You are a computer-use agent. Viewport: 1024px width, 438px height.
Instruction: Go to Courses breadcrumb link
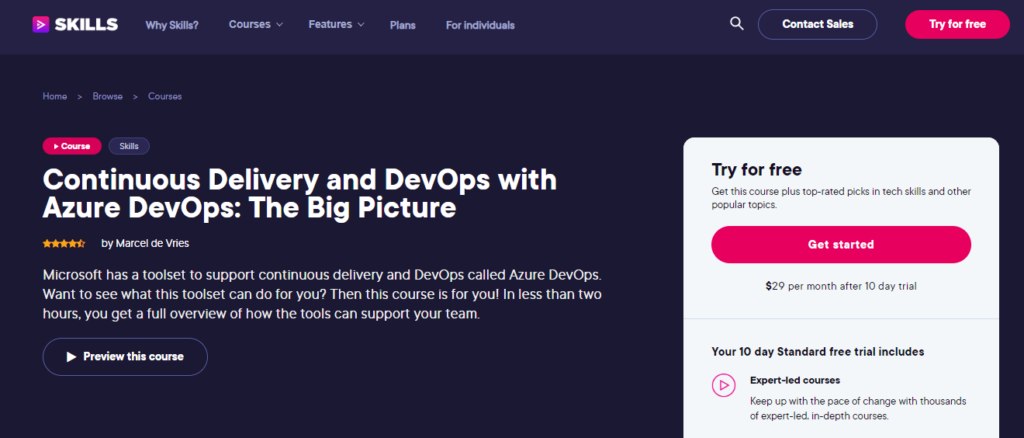tap(165, 96)
